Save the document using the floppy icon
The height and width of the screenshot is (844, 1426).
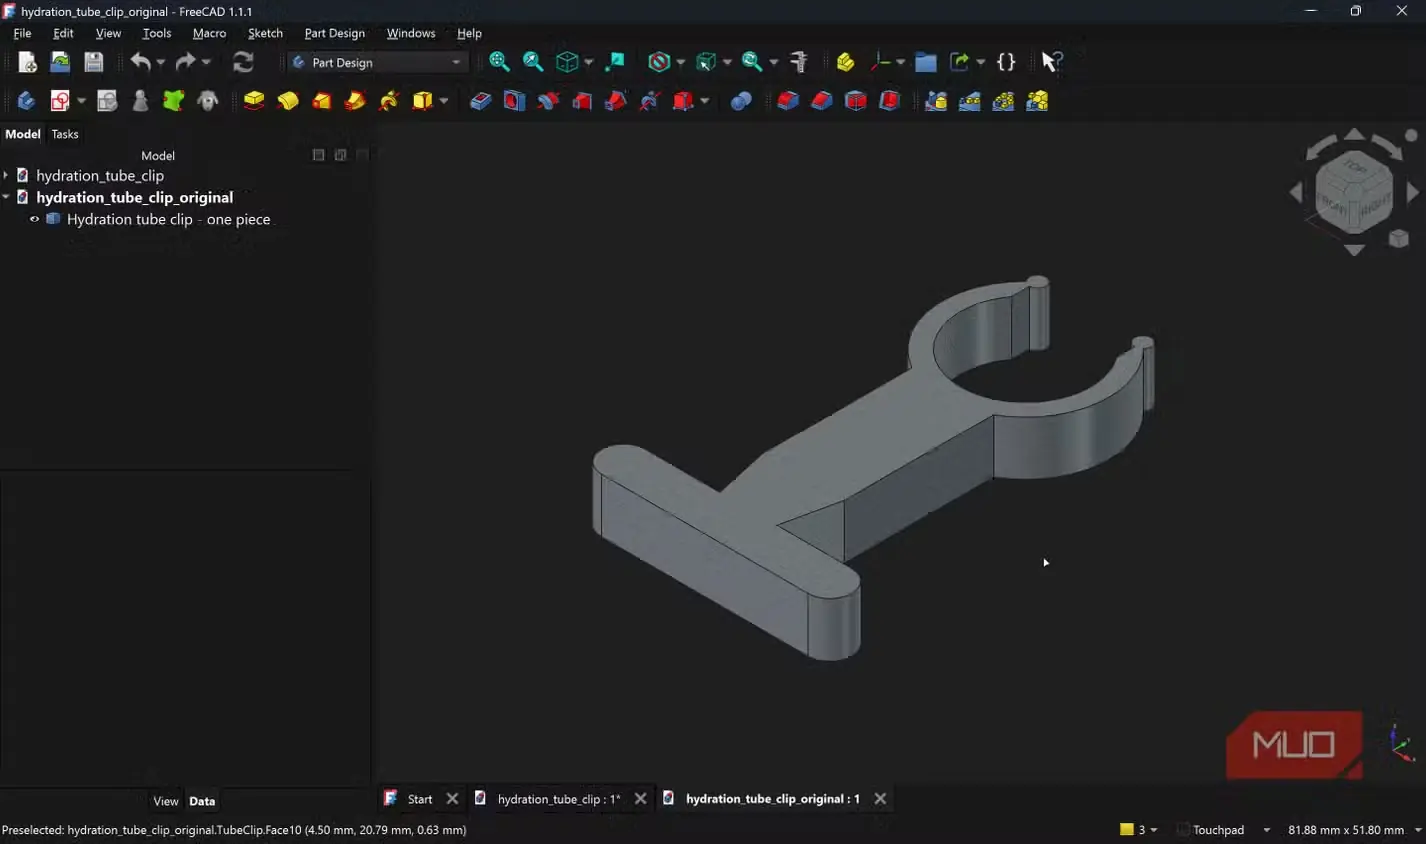point(93,62)
